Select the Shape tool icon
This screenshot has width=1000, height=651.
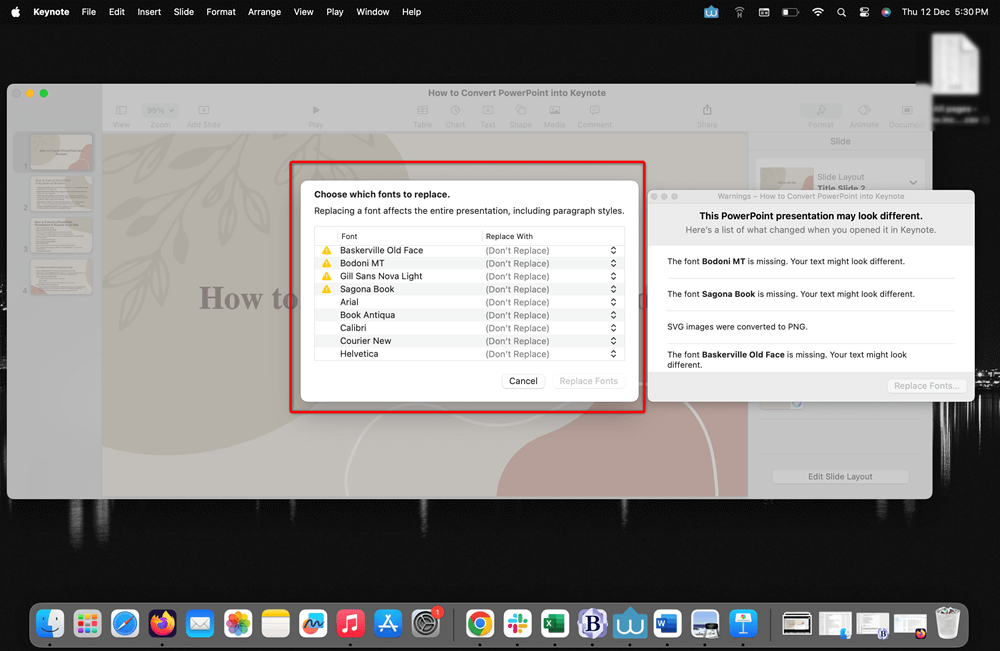coord(520,111)
